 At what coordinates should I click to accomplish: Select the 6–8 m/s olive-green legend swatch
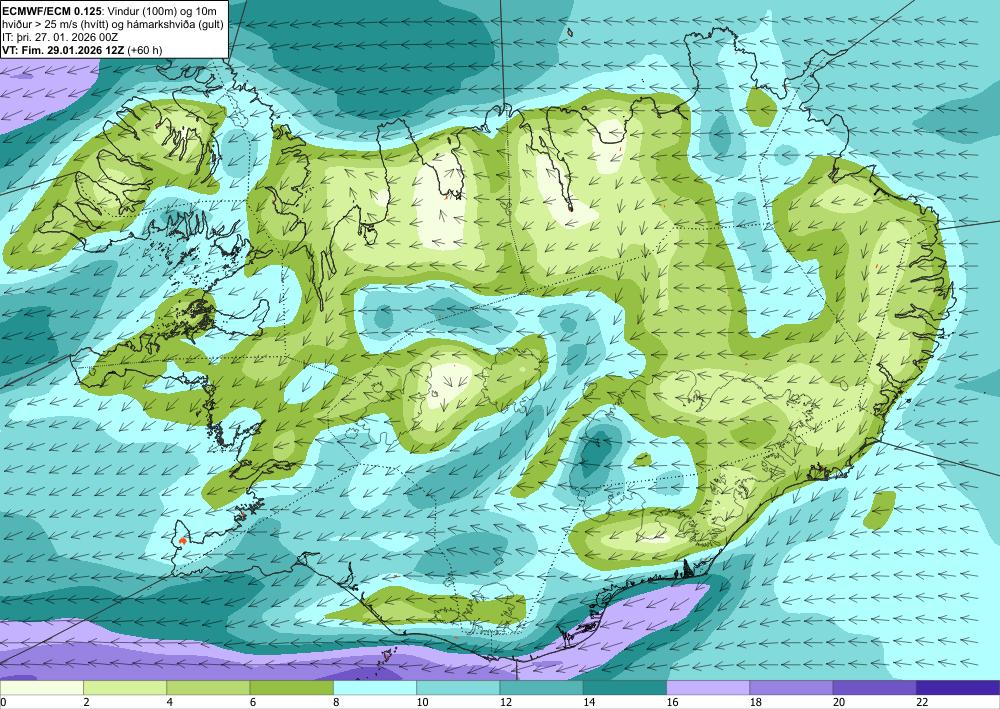point(291,688)
